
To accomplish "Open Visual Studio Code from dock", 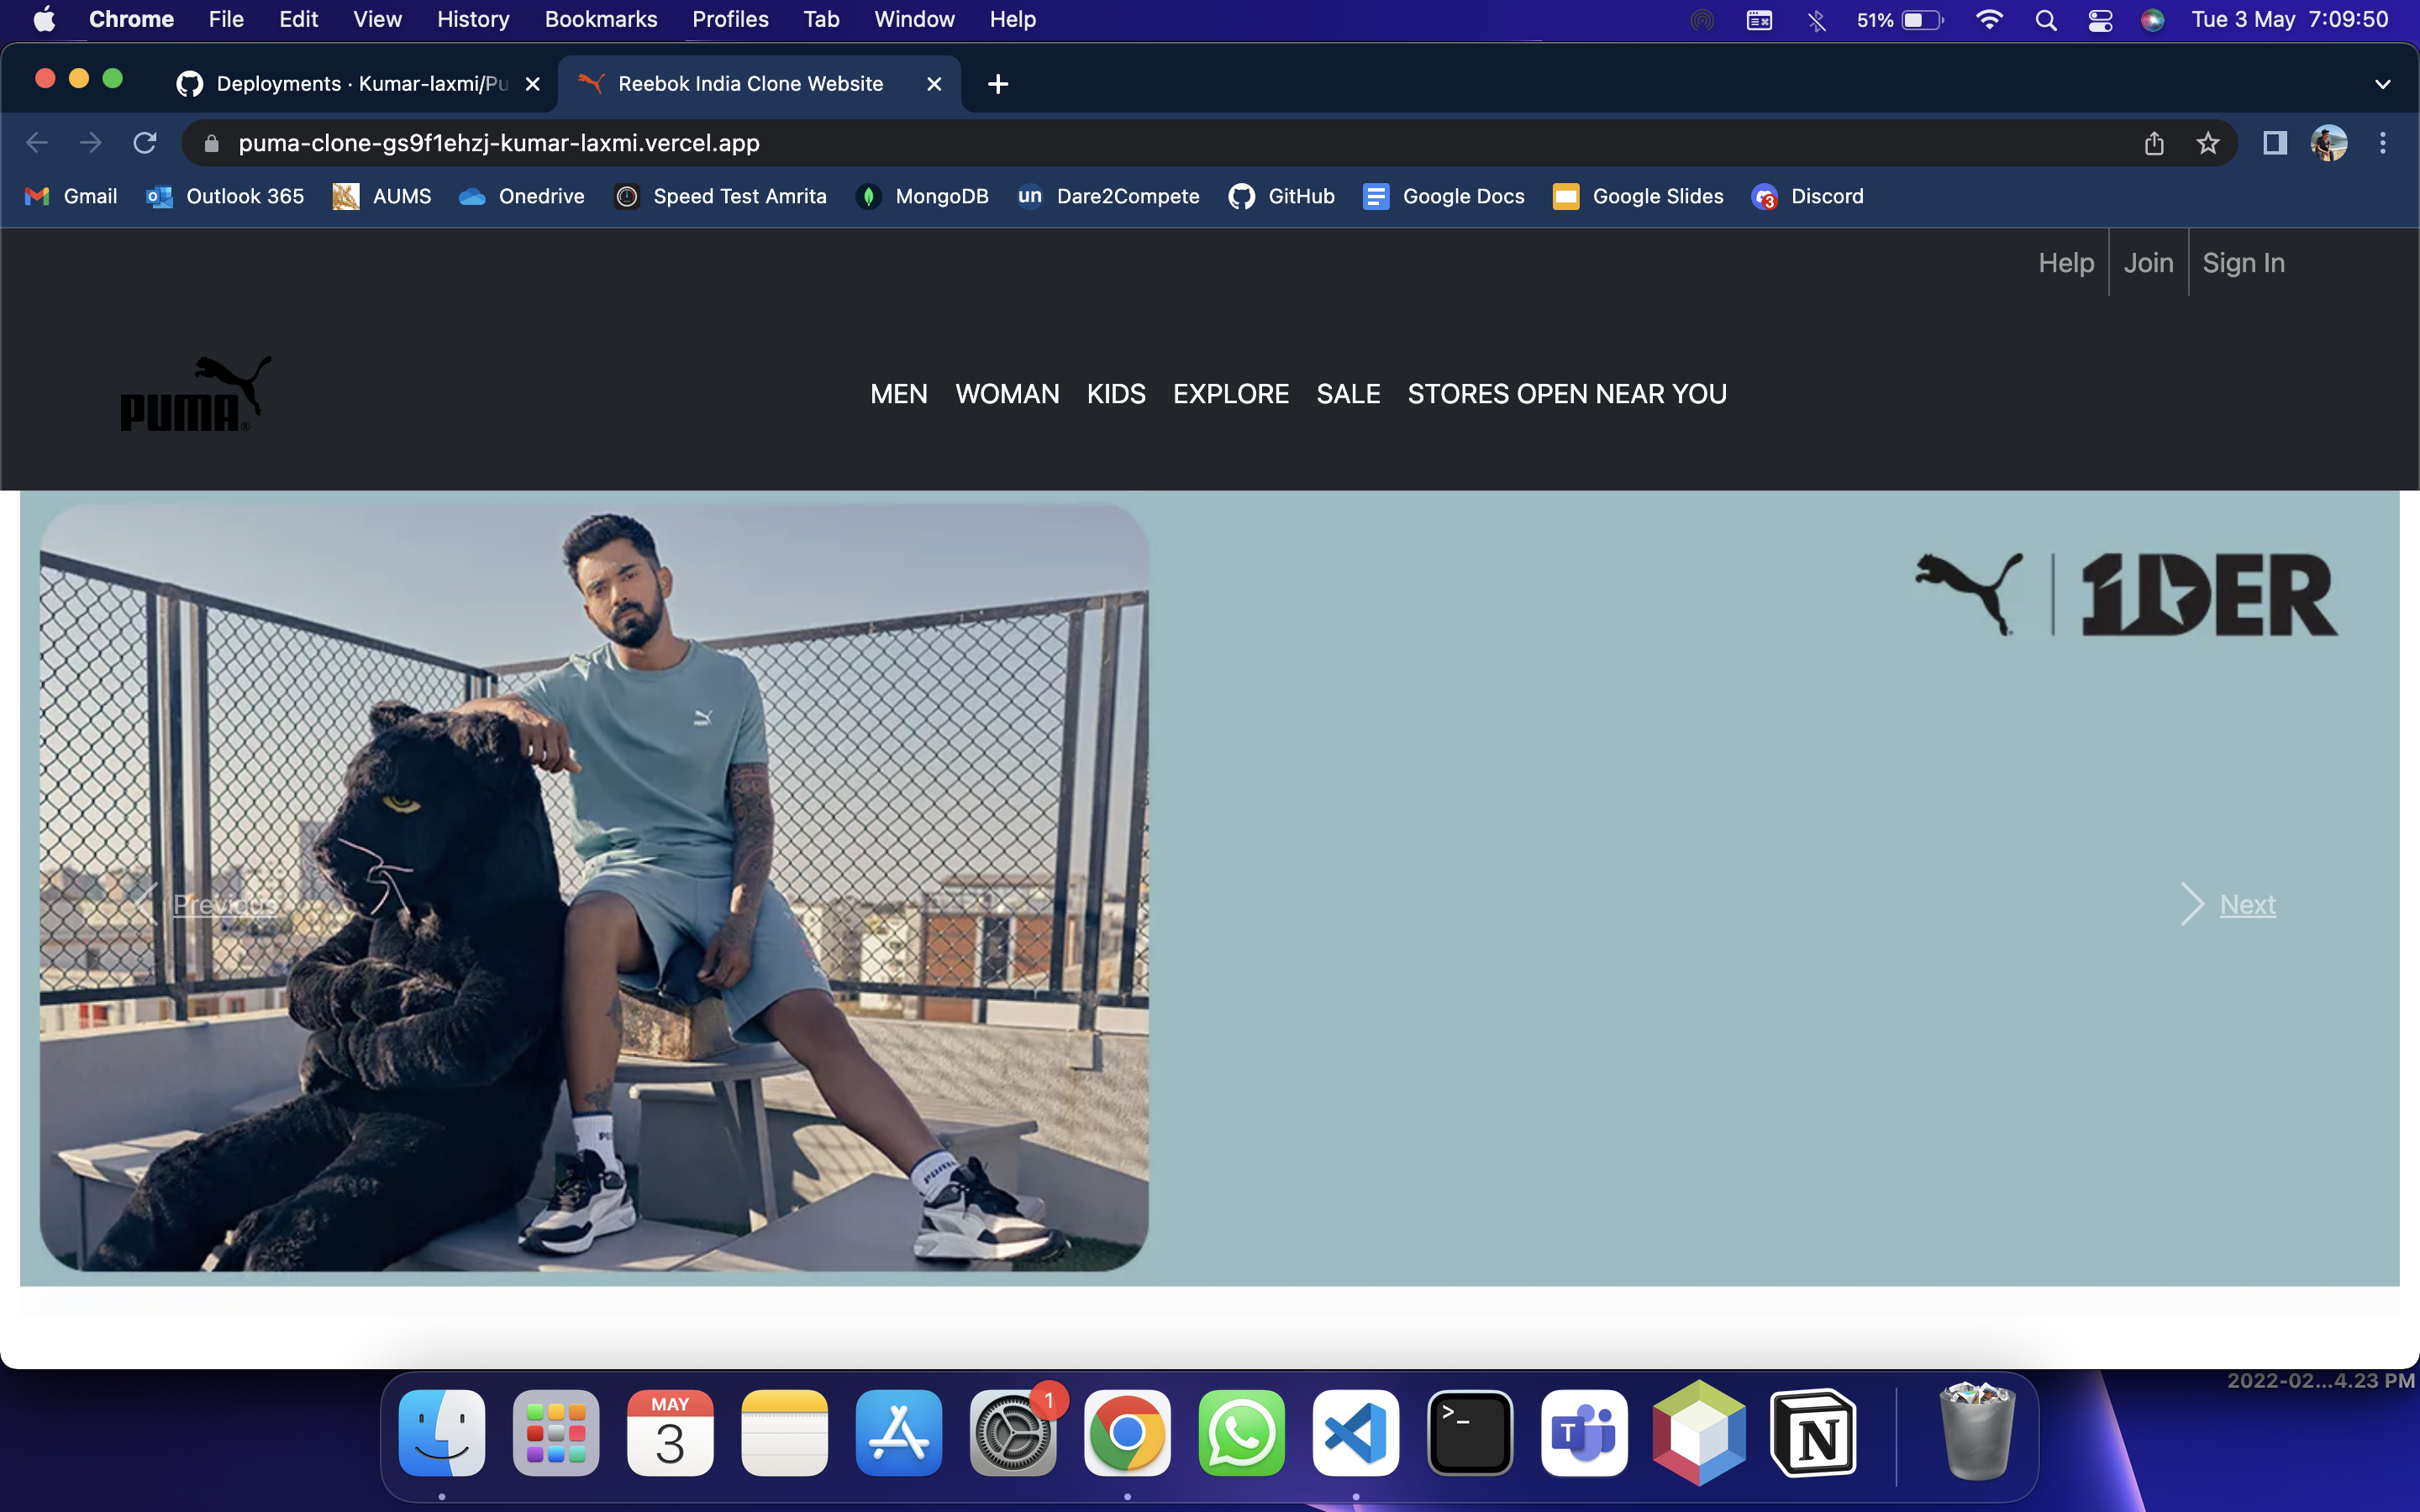I will (x=1355, y=1433).
